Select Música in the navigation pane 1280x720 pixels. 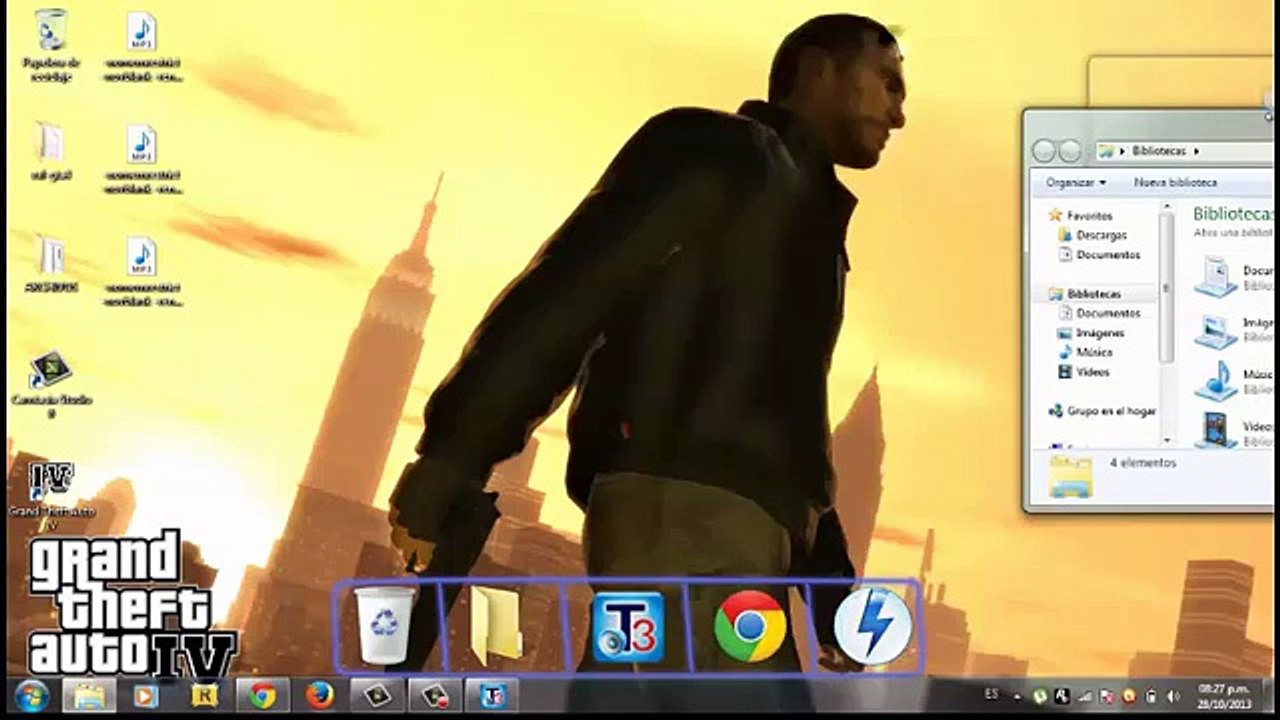point(1084,352)
